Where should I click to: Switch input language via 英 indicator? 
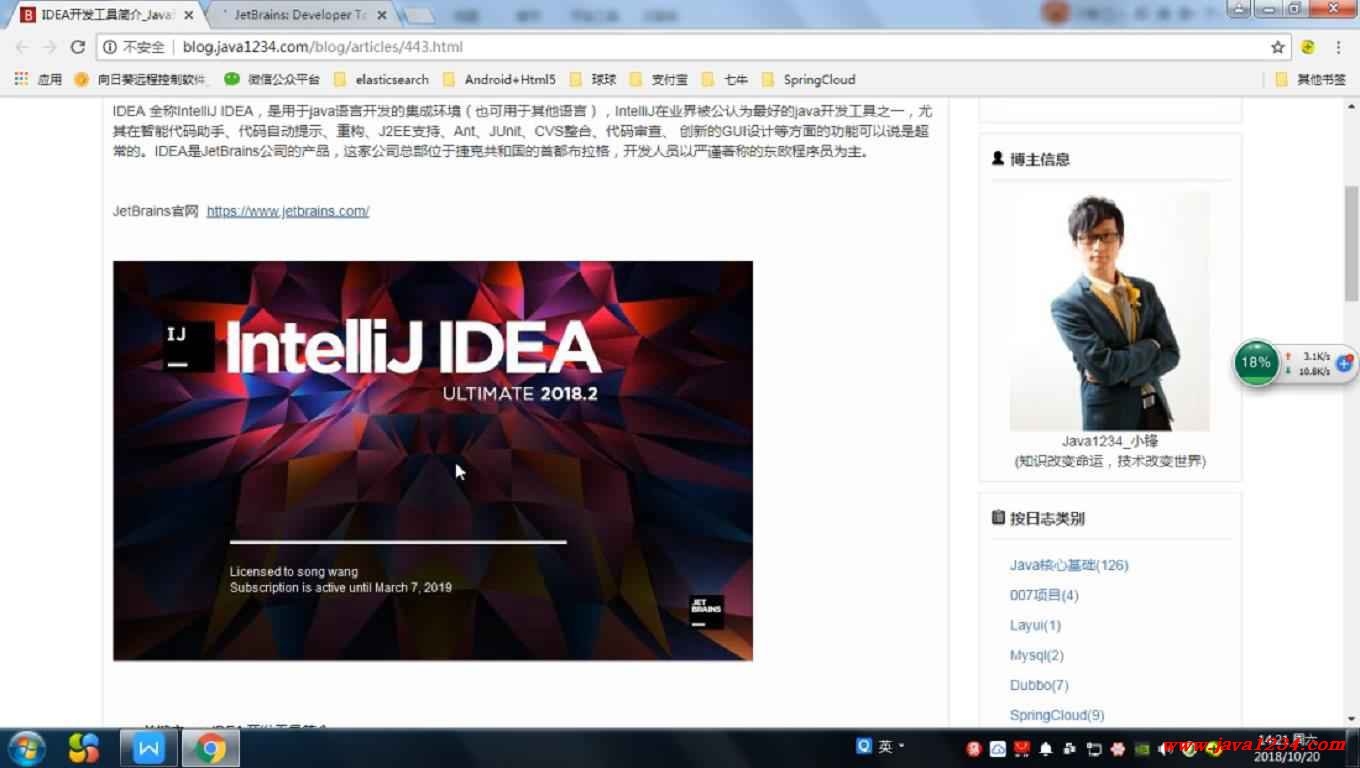point(884,747)
